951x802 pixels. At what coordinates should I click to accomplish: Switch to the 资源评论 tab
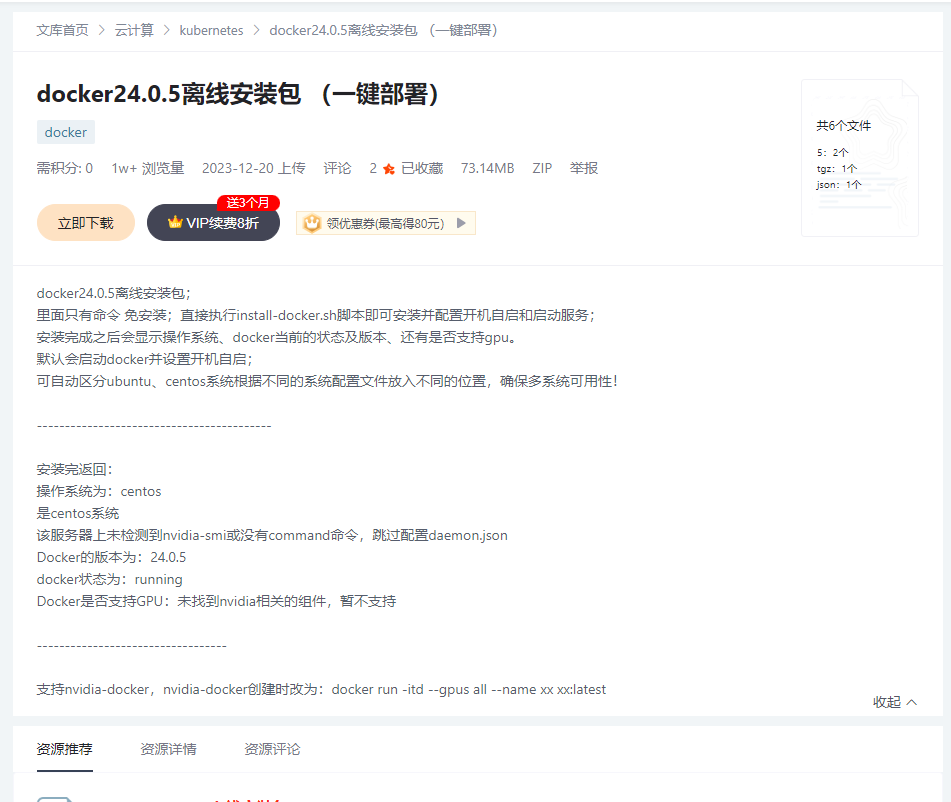coord(272,749)
